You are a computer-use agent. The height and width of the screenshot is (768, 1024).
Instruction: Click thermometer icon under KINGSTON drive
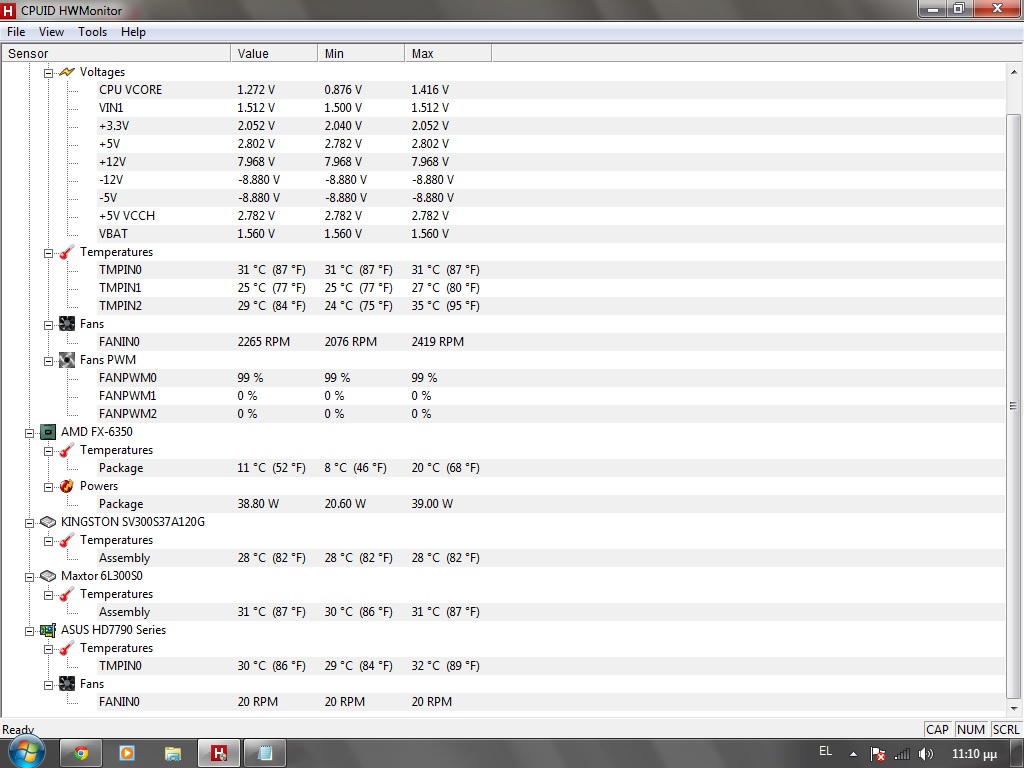[x=67, y=540]
